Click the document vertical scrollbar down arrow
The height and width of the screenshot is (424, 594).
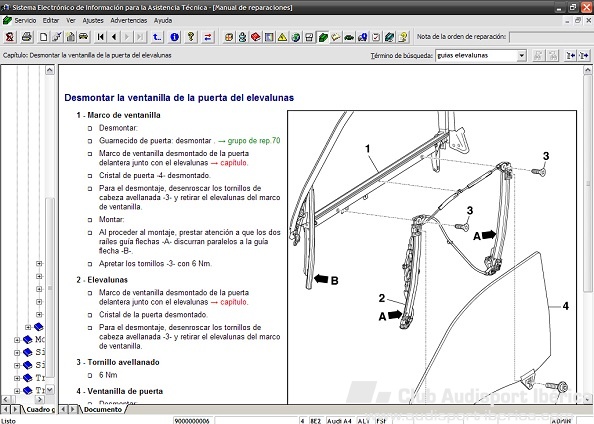pyautogui.click(x=588, y=399)
